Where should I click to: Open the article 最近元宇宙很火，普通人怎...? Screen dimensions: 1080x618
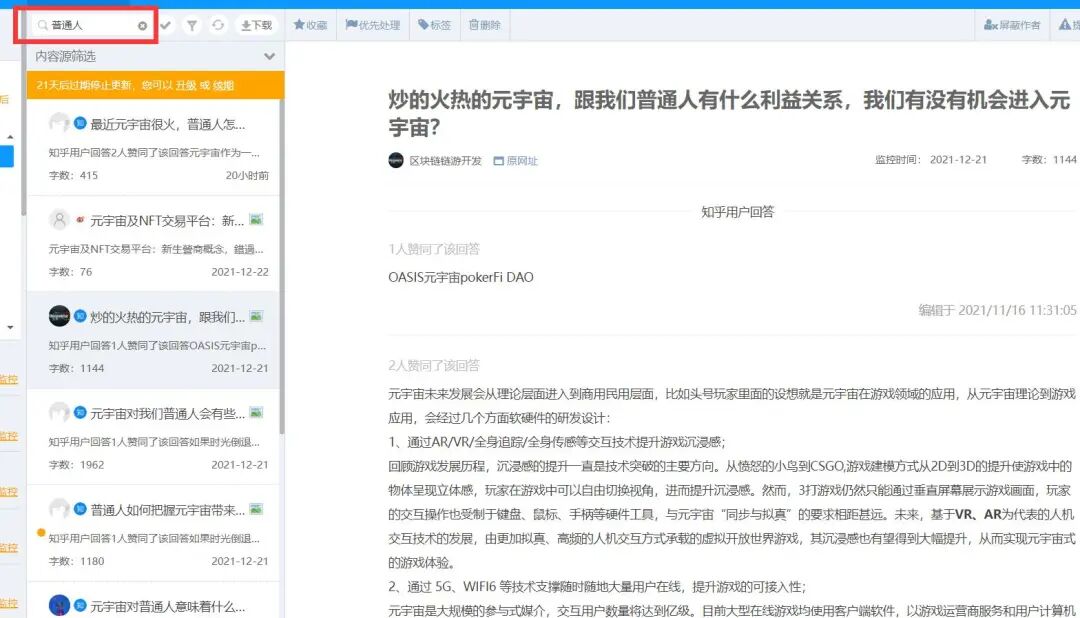(167, 125)
